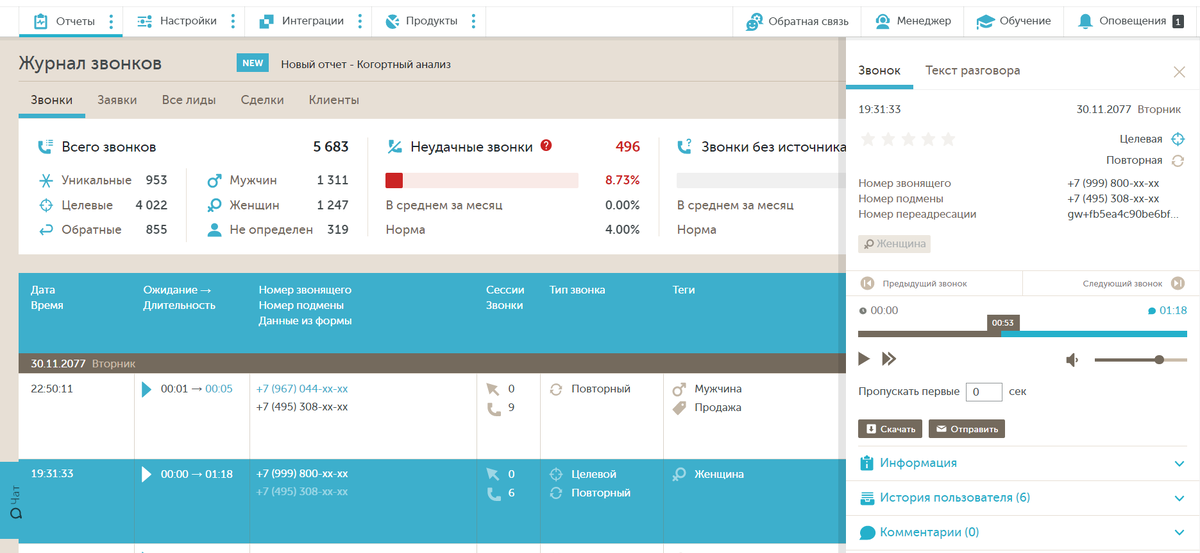
Task: Click the Скачать button
Action: pos(890,429)
